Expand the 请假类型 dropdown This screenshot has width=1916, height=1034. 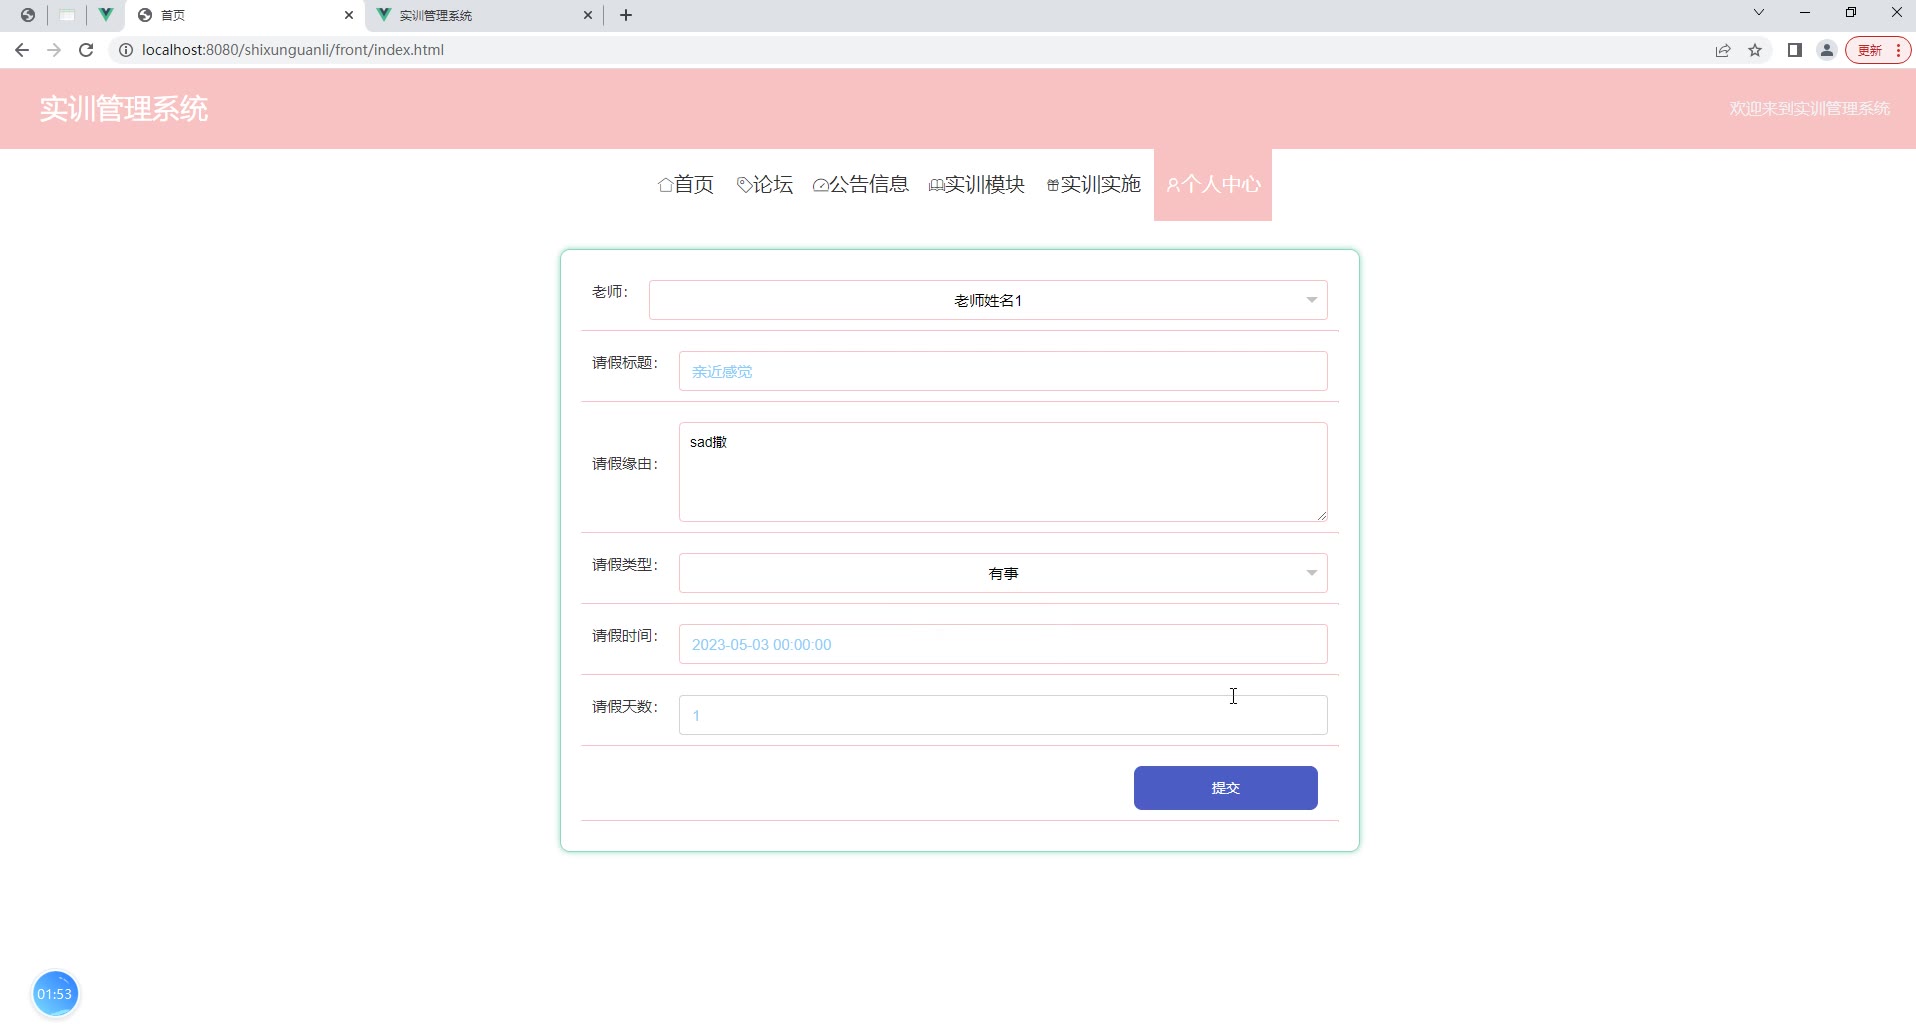(x=1003, y=574)
